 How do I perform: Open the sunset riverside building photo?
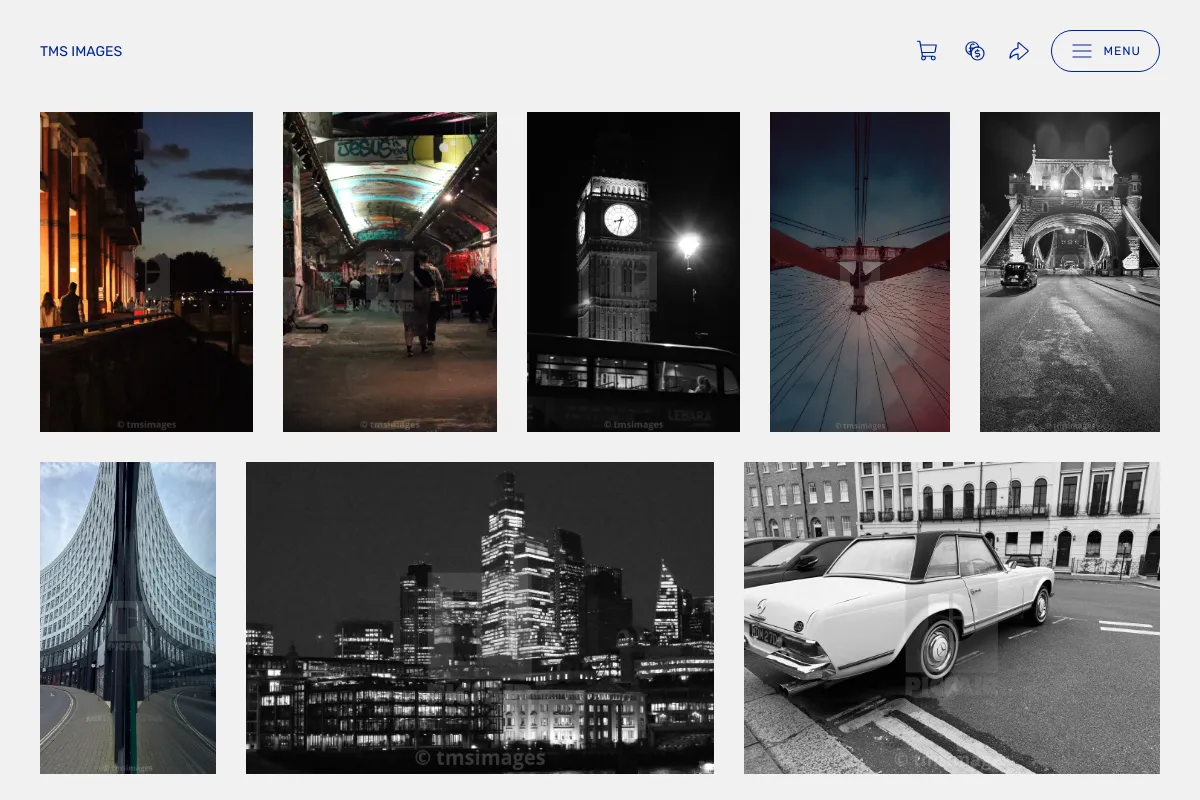(x=146, y=272)
